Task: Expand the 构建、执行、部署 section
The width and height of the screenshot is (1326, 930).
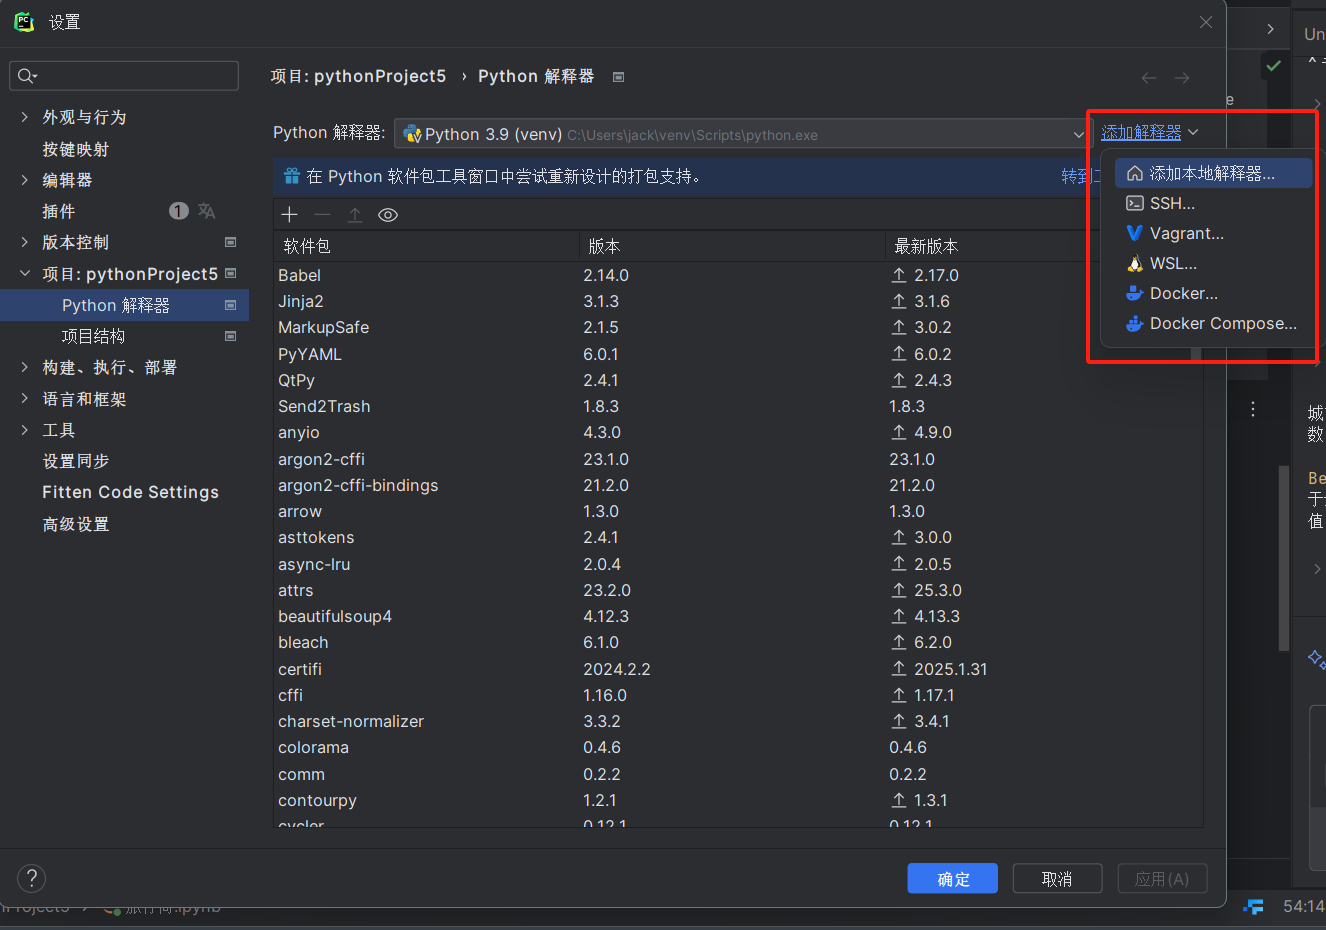Action: point(24,367)
